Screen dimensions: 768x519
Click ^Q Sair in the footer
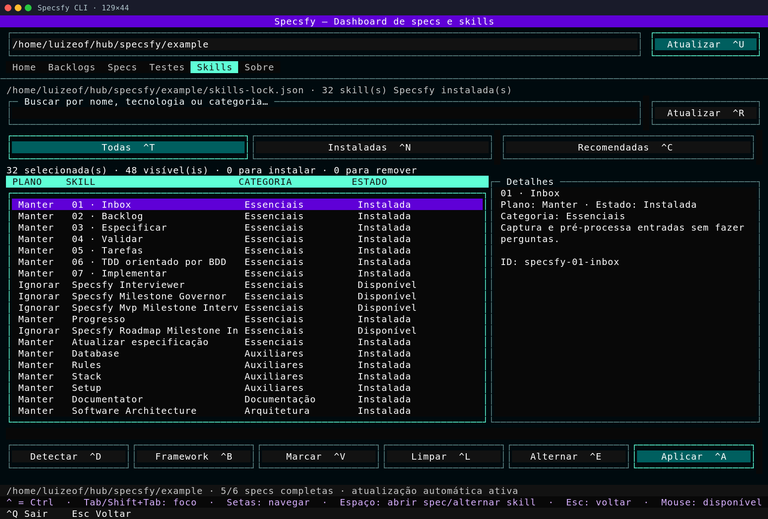[27, 514]
